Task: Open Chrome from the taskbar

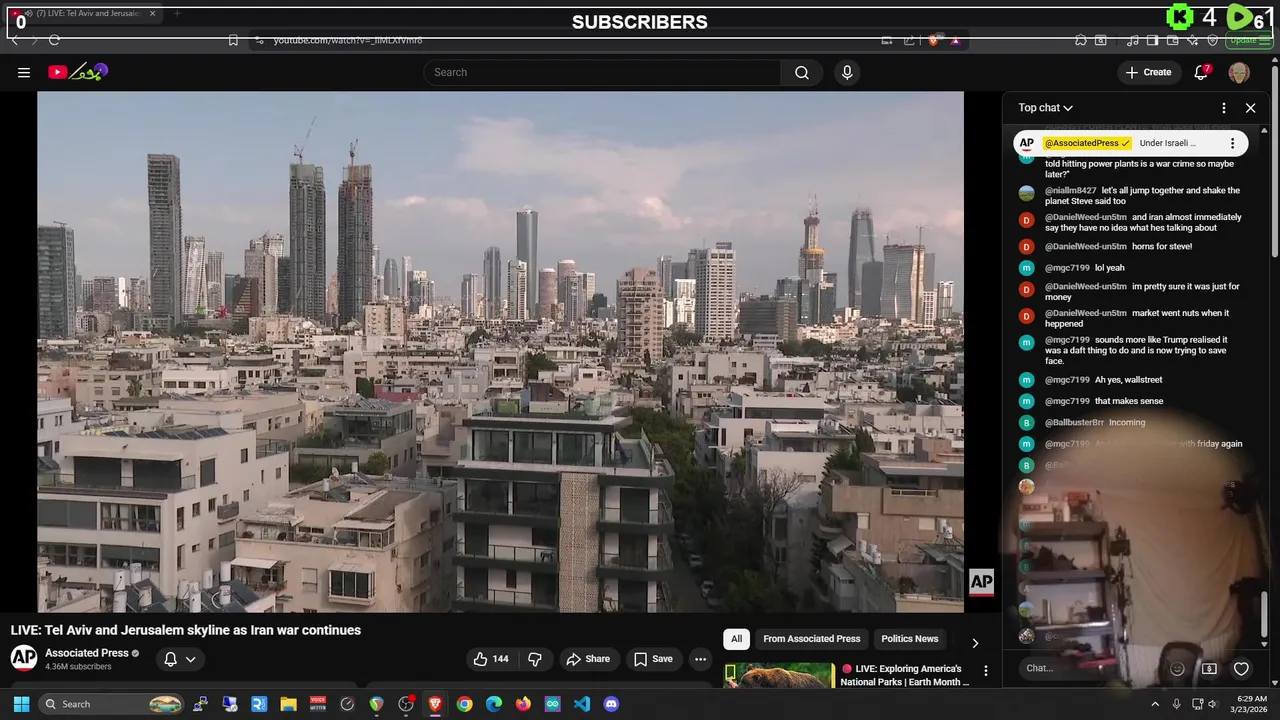Action: (464, 704)
